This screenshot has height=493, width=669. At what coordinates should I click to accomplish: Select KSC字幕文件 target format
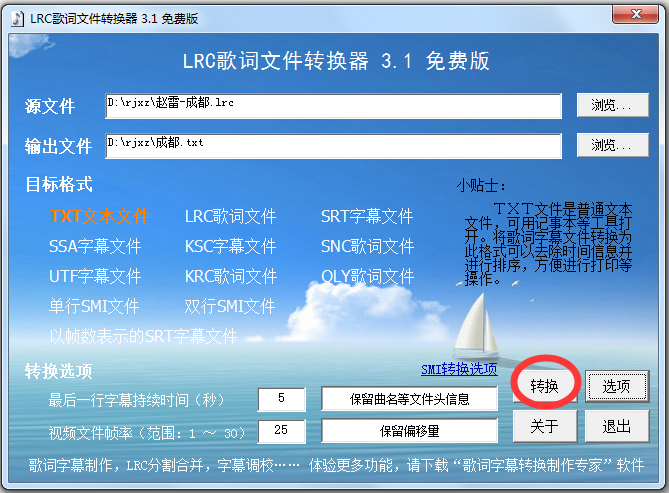coord(230,246)
